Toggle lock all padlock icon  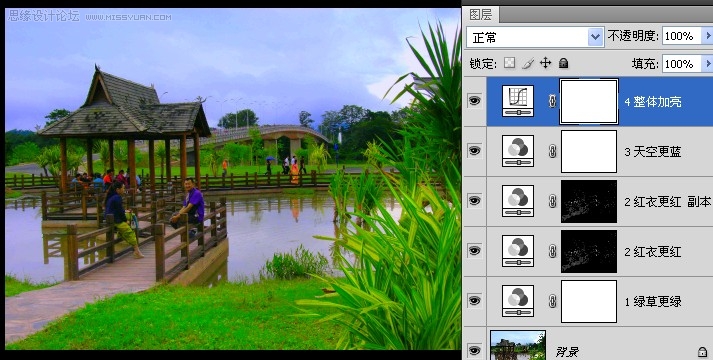click(563, 63)
